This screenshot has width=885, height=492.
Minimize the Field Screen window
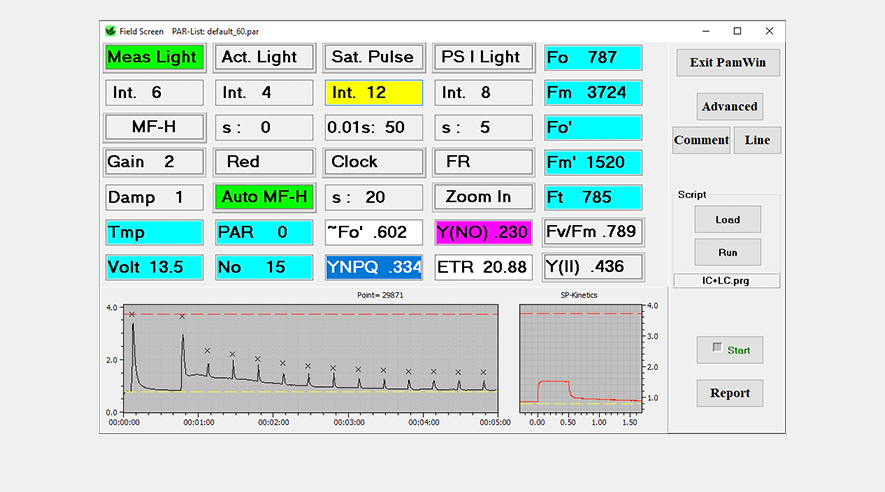pyautogui.click(x=706, y=31)
